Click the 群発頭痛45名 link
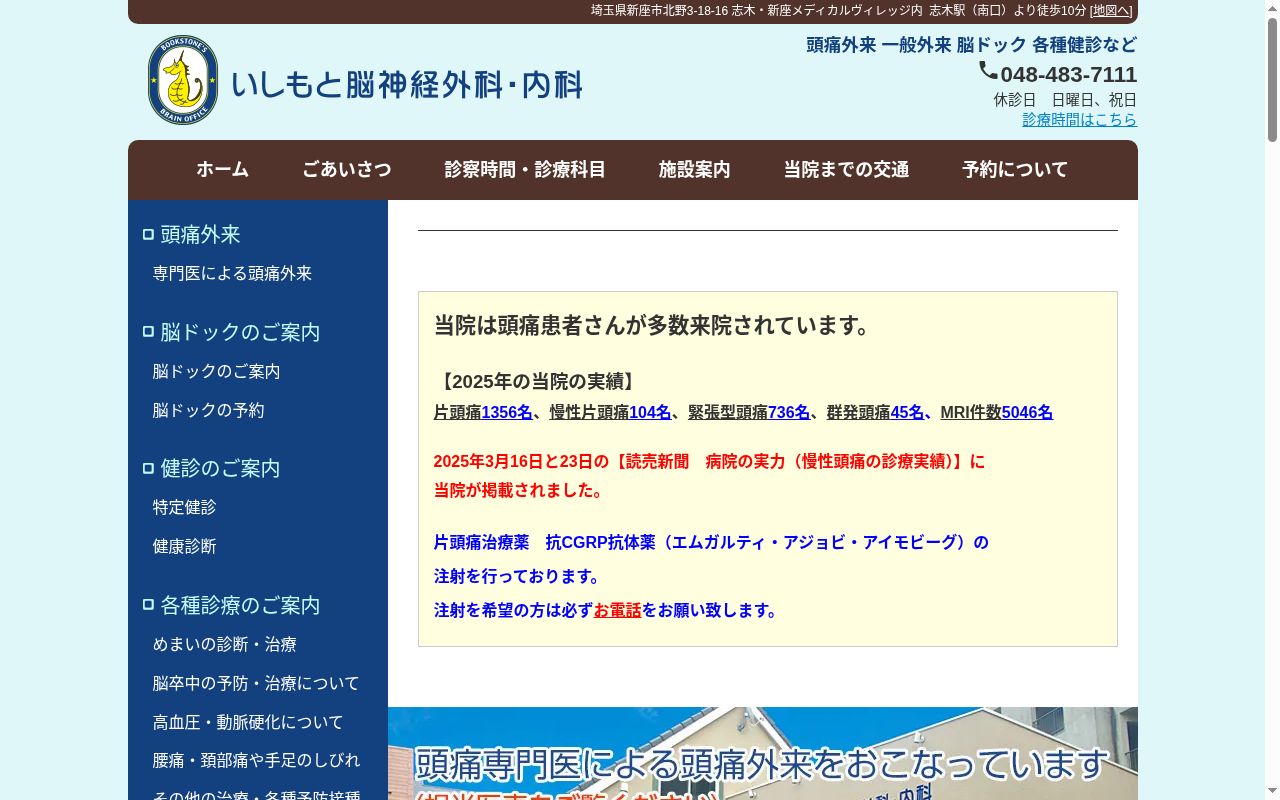The image size is (1280, 800). point(876,413)
